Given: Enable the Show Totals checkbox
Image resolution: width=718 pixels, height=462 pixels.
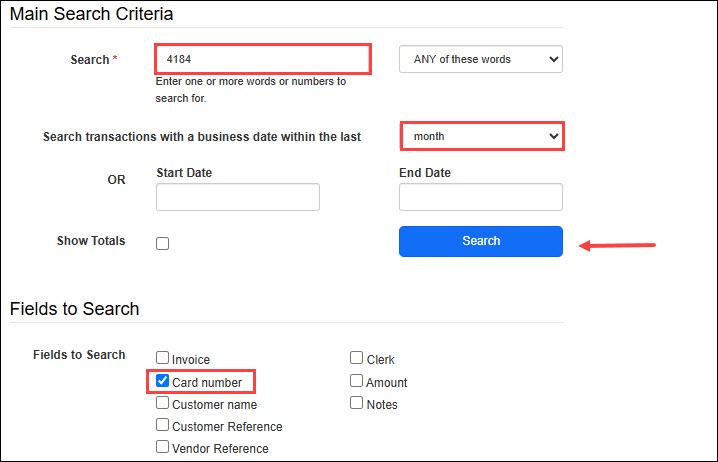Looking at the screenshot, I should (x=163, y=243).
